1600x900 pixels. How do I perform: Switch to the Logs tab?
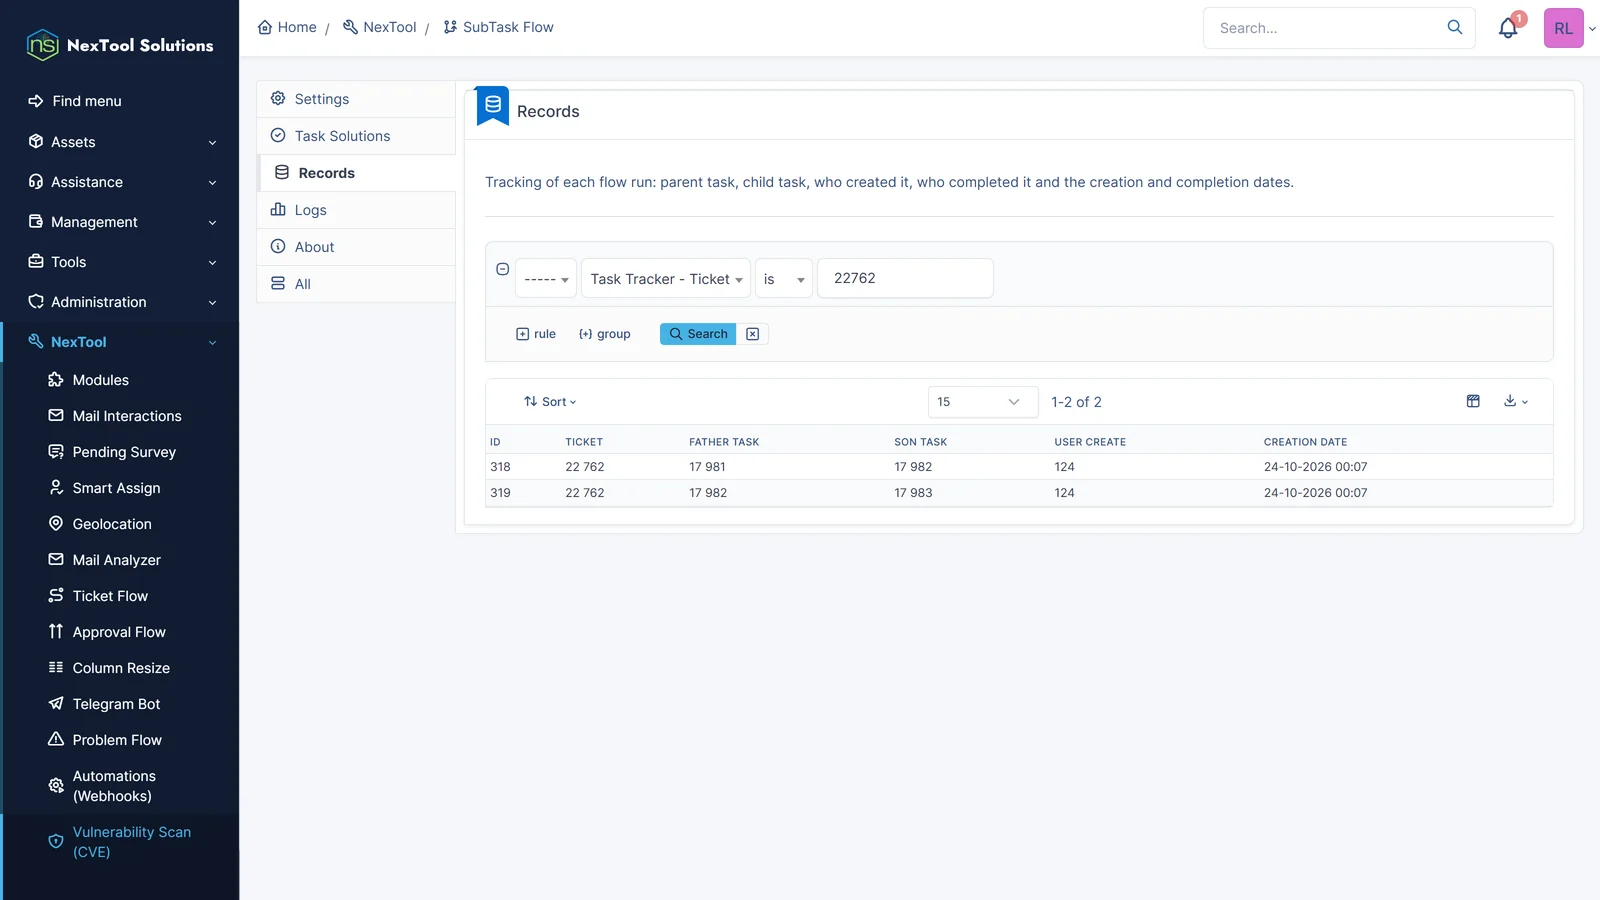356,210
